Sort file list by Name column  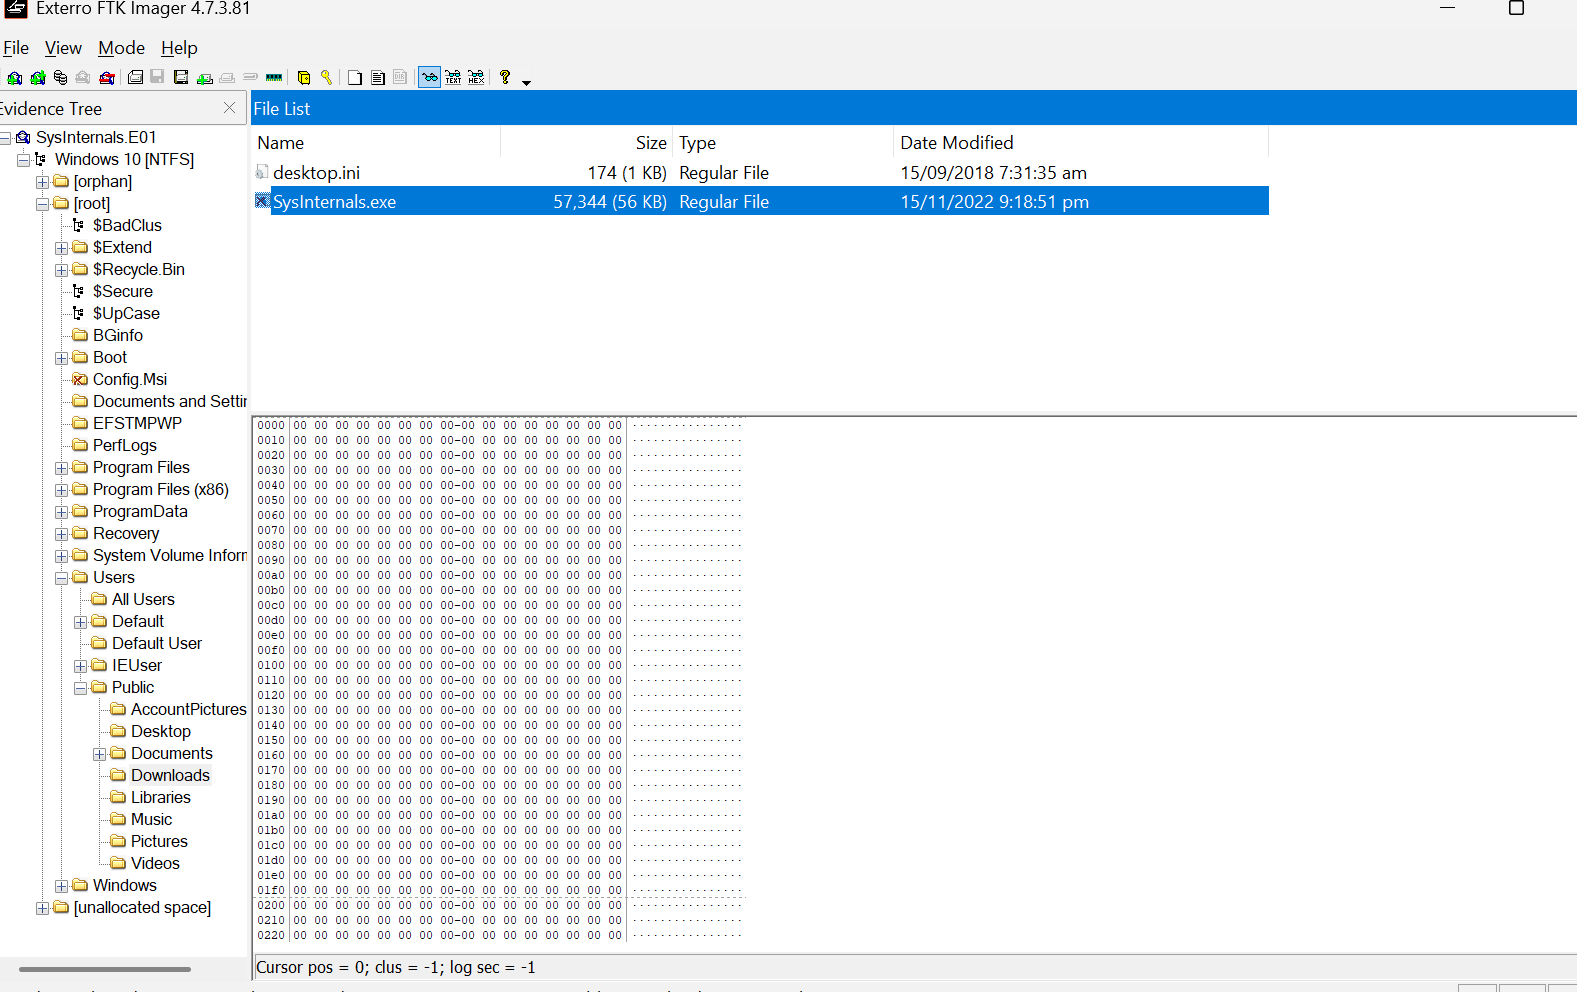[x=376, y=143]
